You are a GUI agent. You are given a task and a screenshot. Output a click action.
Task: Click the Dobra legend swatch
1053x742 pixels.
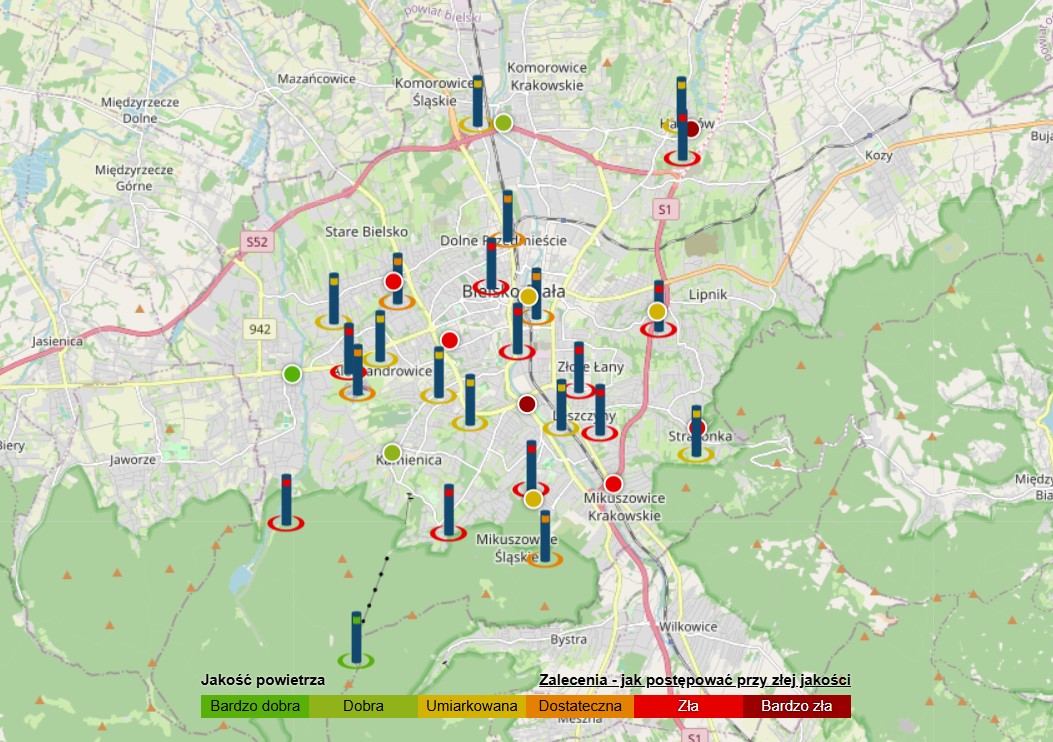coord(363,706)
